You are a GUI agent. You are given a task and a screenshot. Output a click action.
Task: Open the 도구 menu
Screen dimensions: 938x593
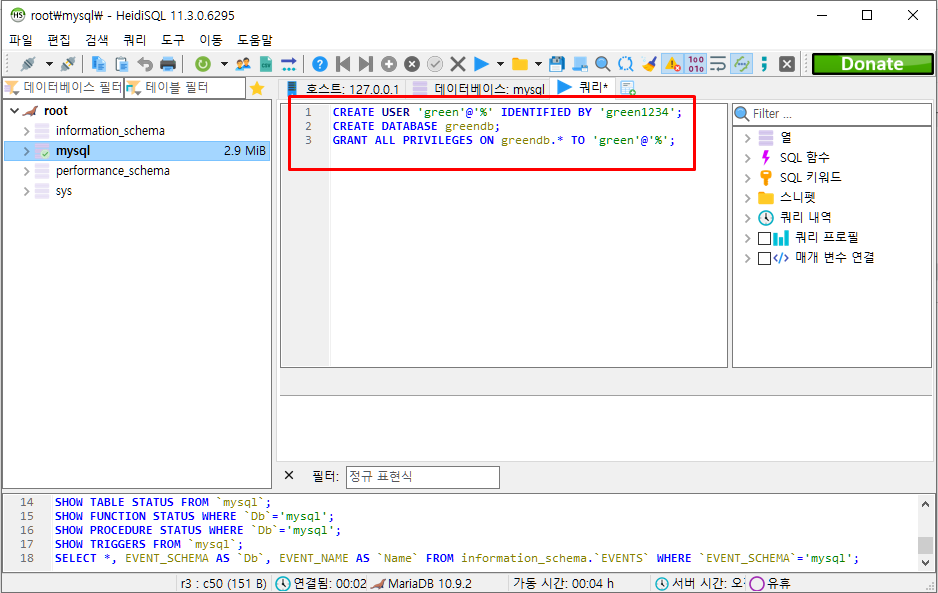click(173, 40)
